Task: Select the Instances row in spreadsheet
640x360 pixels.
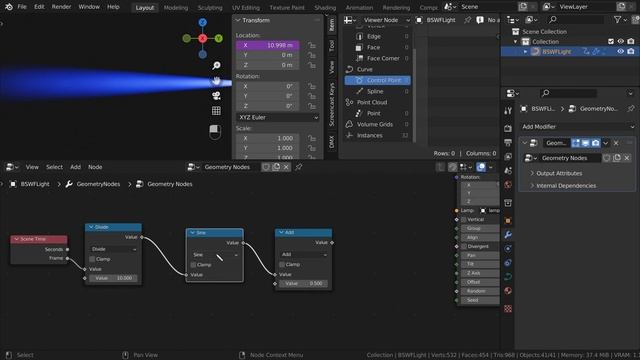Action: (378, 136)
